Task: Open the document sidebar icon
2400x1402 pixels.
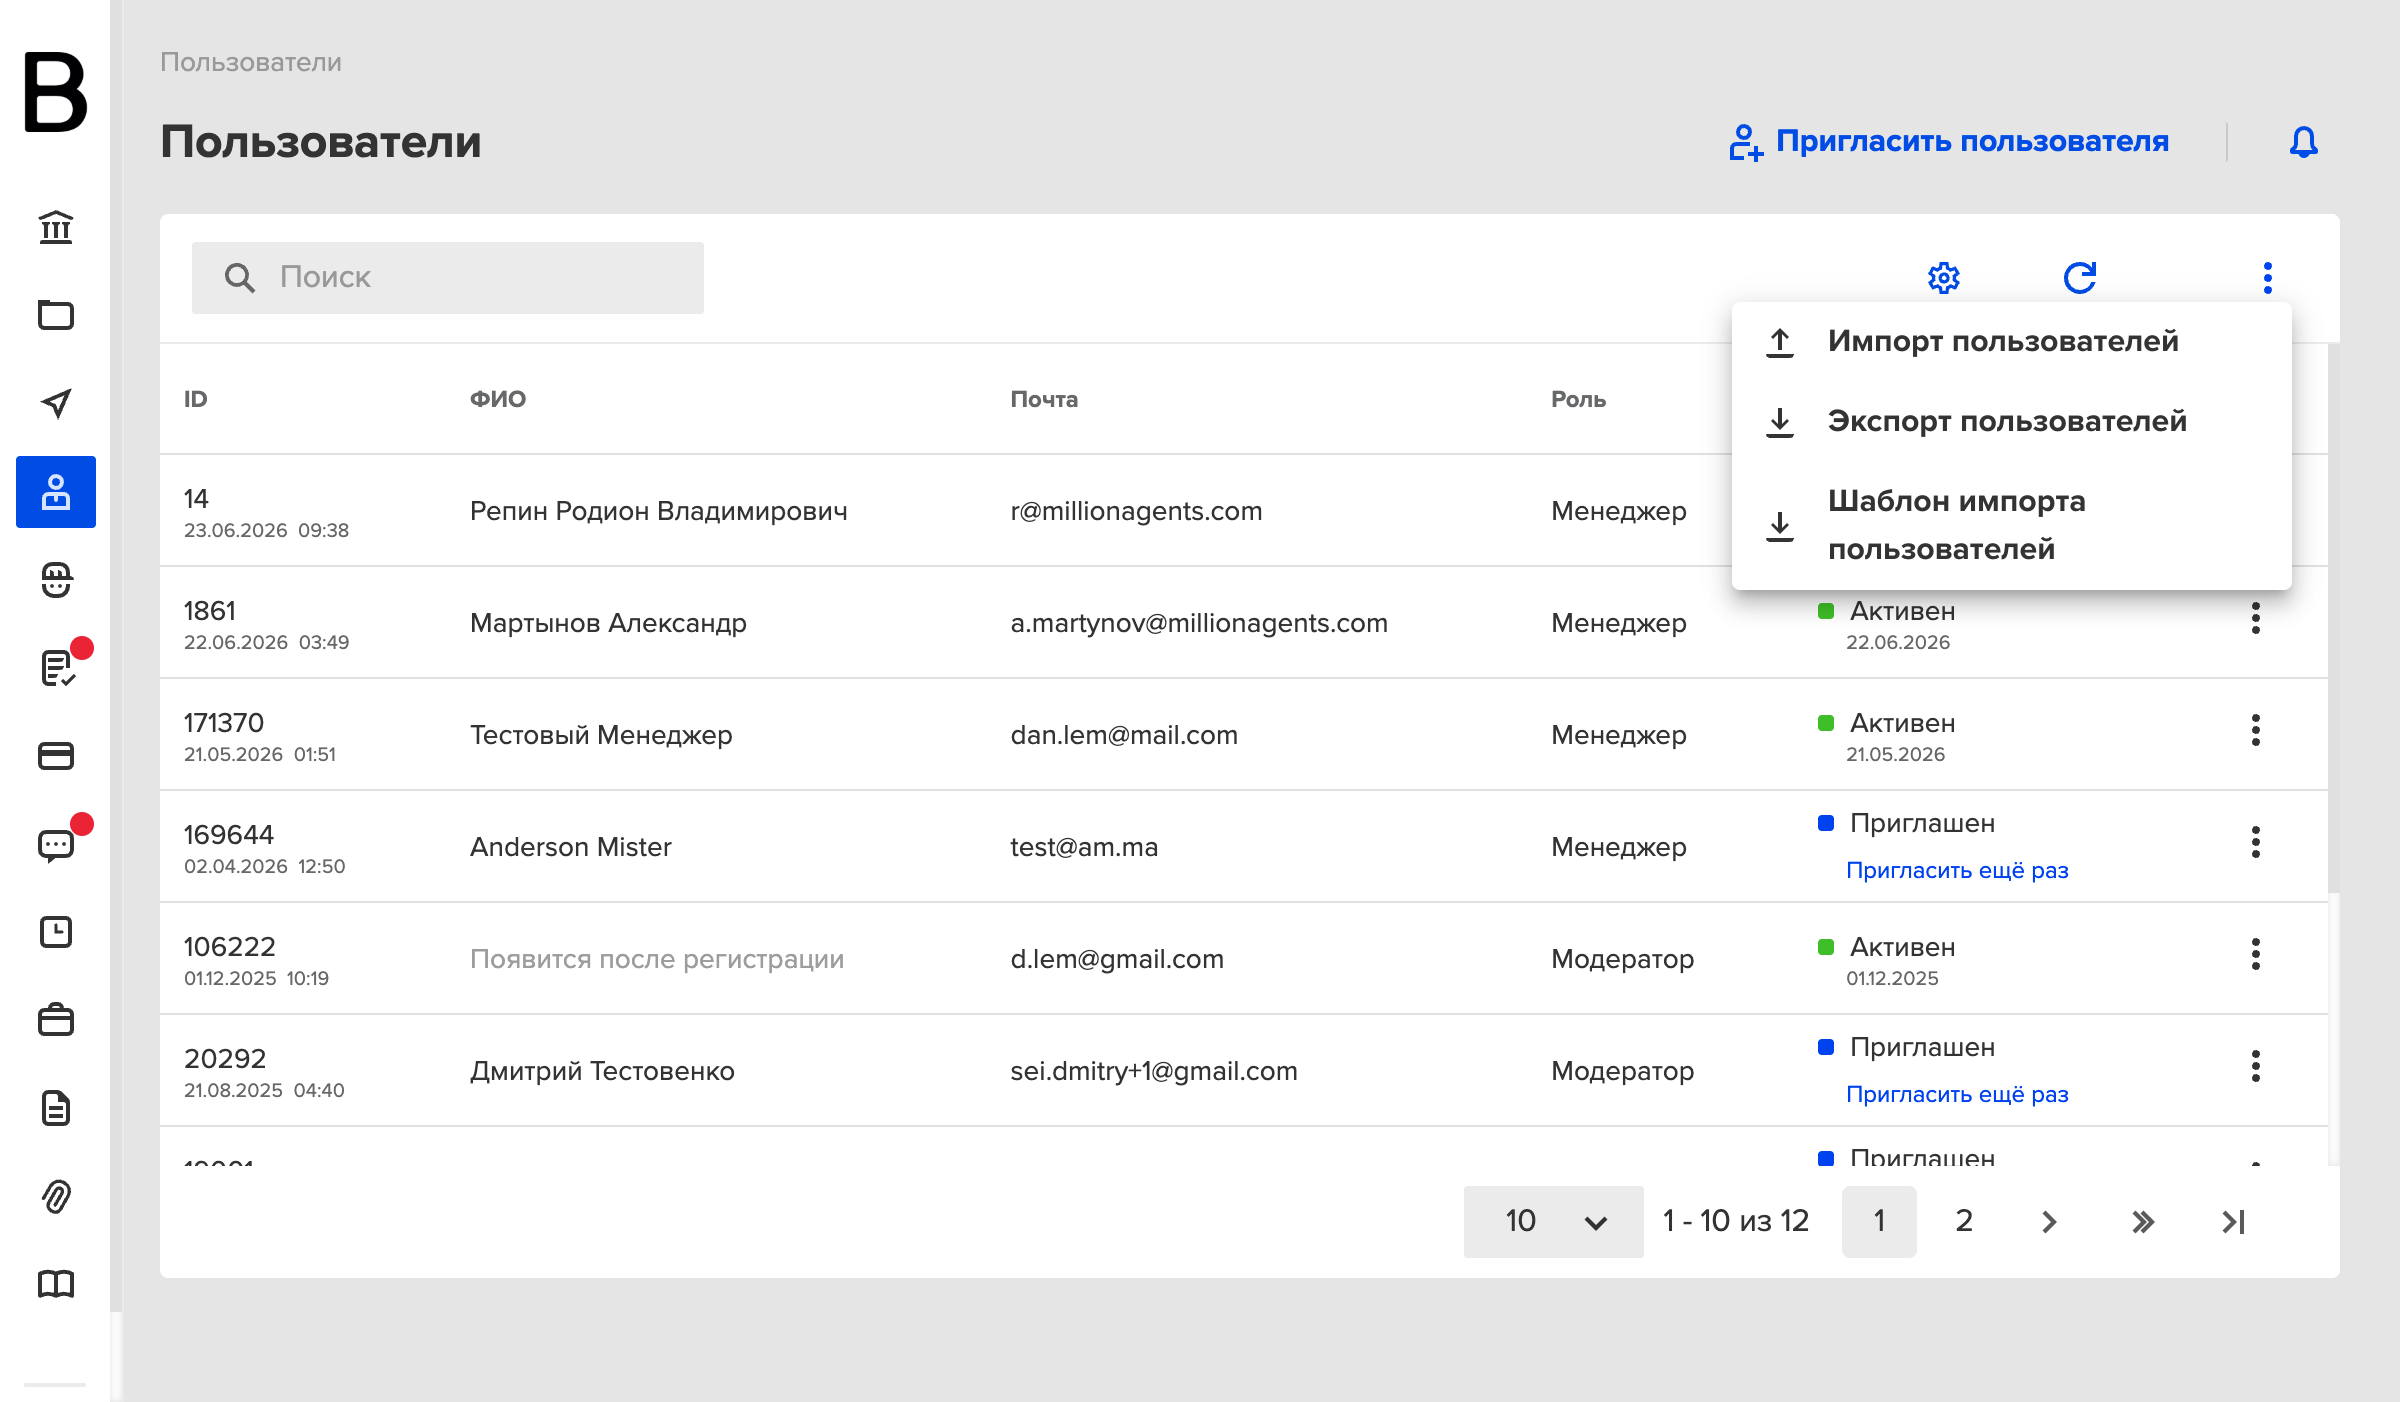Action: click(x=56, y=1108)
